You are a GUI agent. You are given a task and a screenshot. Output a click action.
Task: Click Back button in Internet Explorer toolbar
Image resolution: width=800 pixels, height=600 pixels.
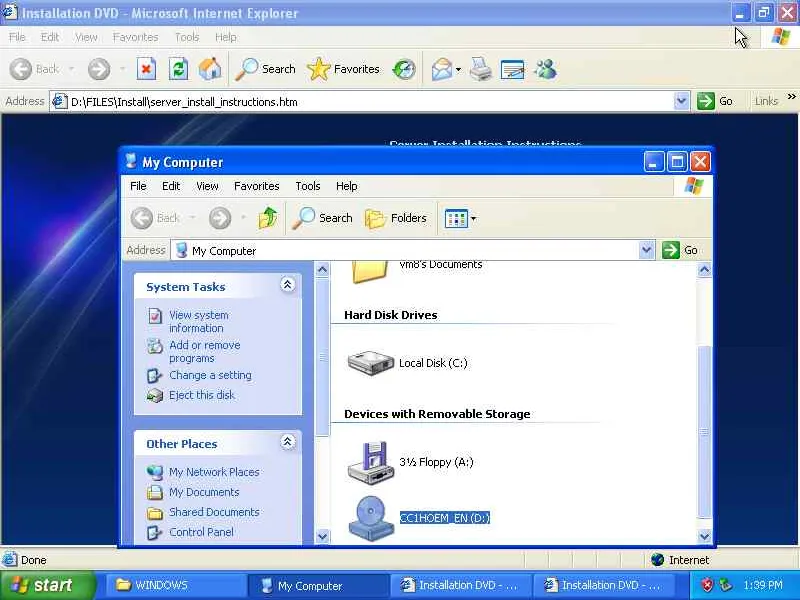35,69
